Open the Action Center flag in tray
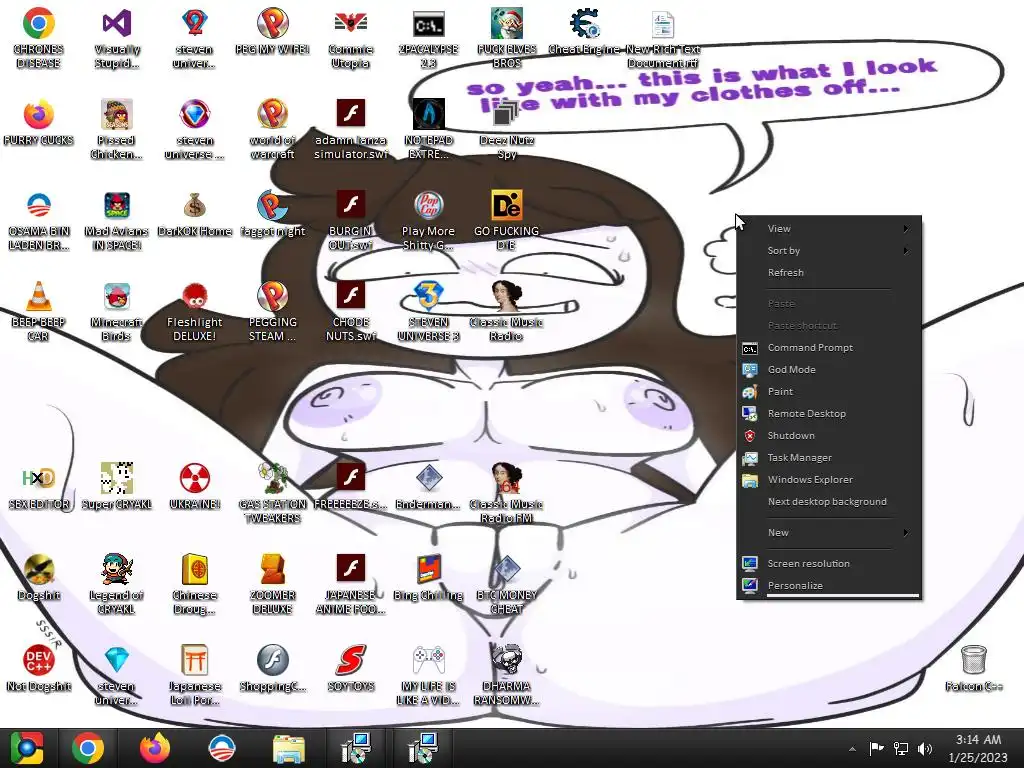1024x768 pixels. (x=876, y=748)
